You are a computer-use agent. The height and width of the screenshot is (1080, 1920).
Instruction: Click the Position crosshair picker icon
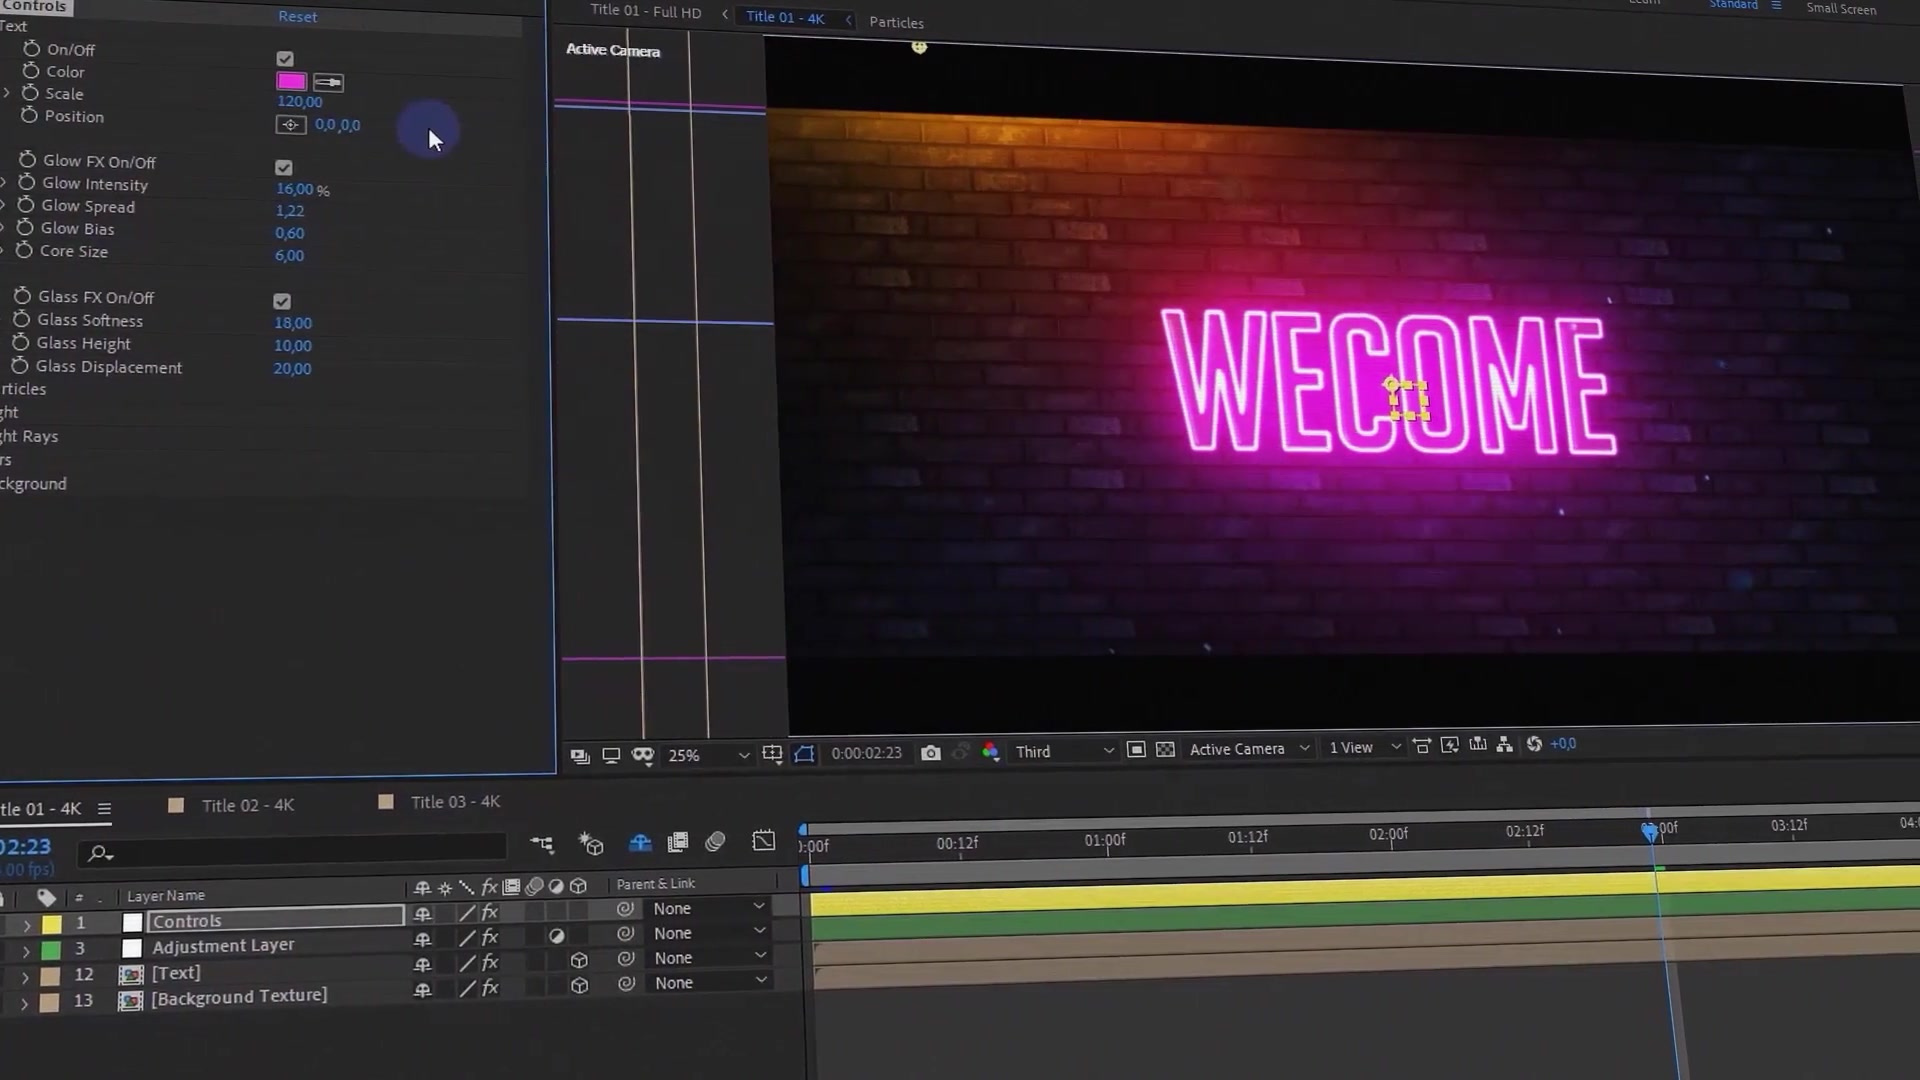point(291,125)
